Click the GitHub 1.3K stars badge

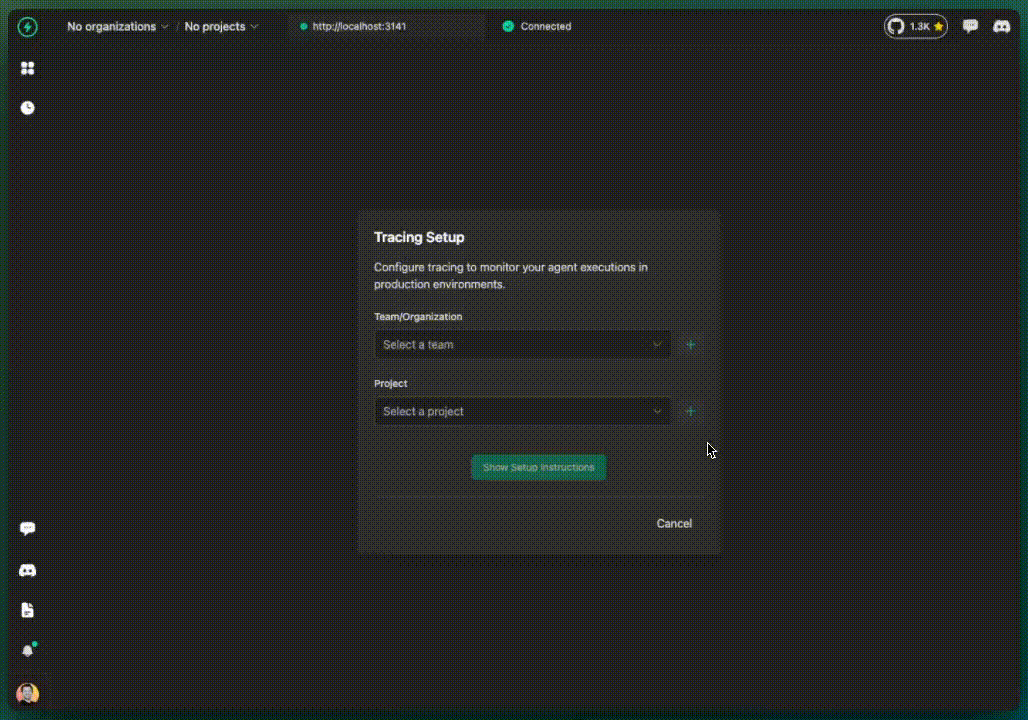pyautogui.click(x=915, y=26)
